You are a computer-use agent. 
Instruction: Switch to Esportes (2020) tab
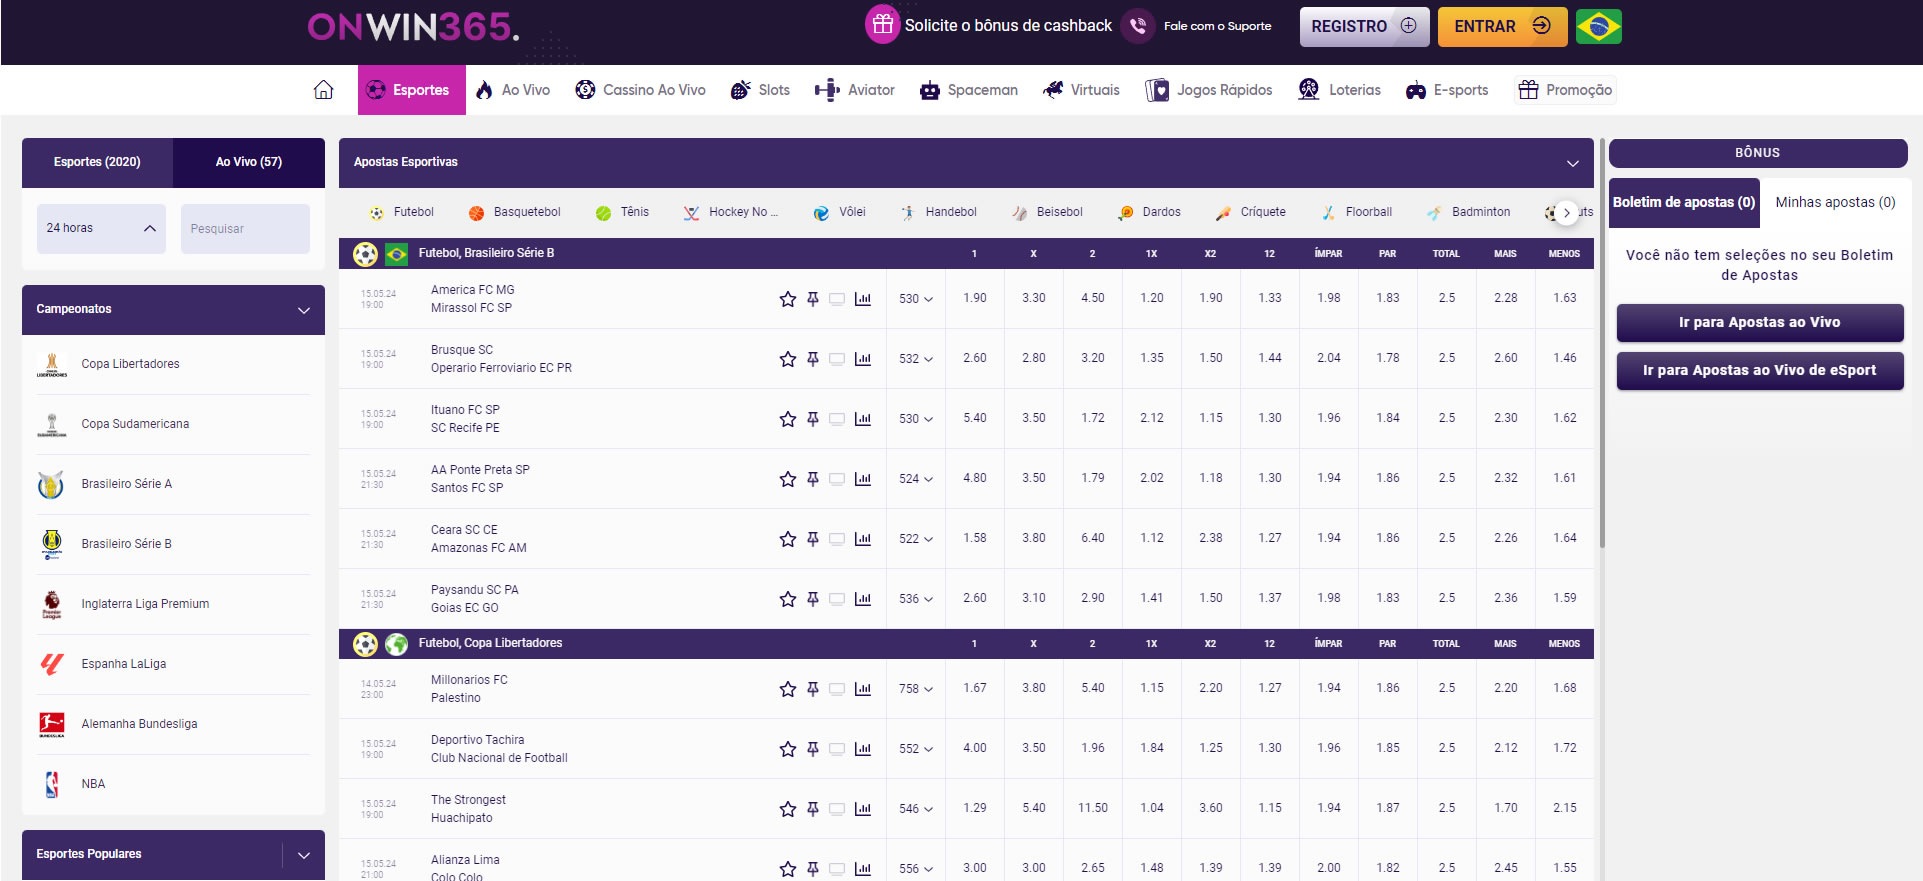(97, 162)
